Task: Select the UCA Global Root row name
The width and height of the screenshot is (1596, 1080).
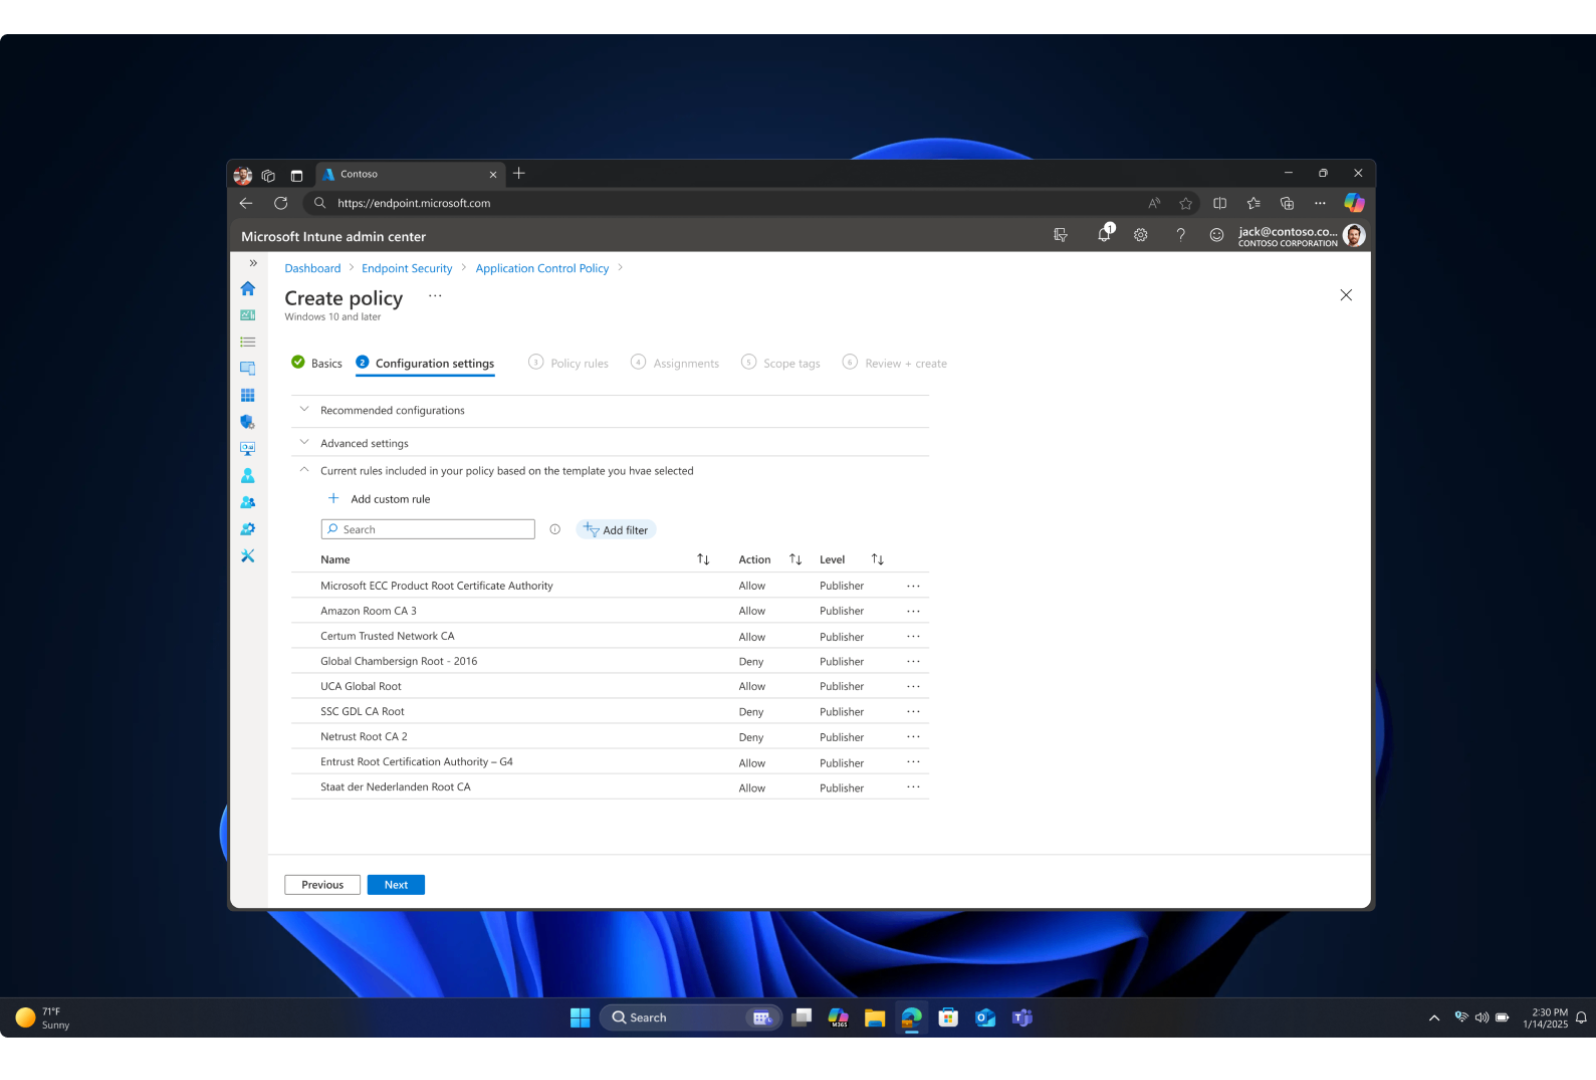Action: click(x=361, y=686)
